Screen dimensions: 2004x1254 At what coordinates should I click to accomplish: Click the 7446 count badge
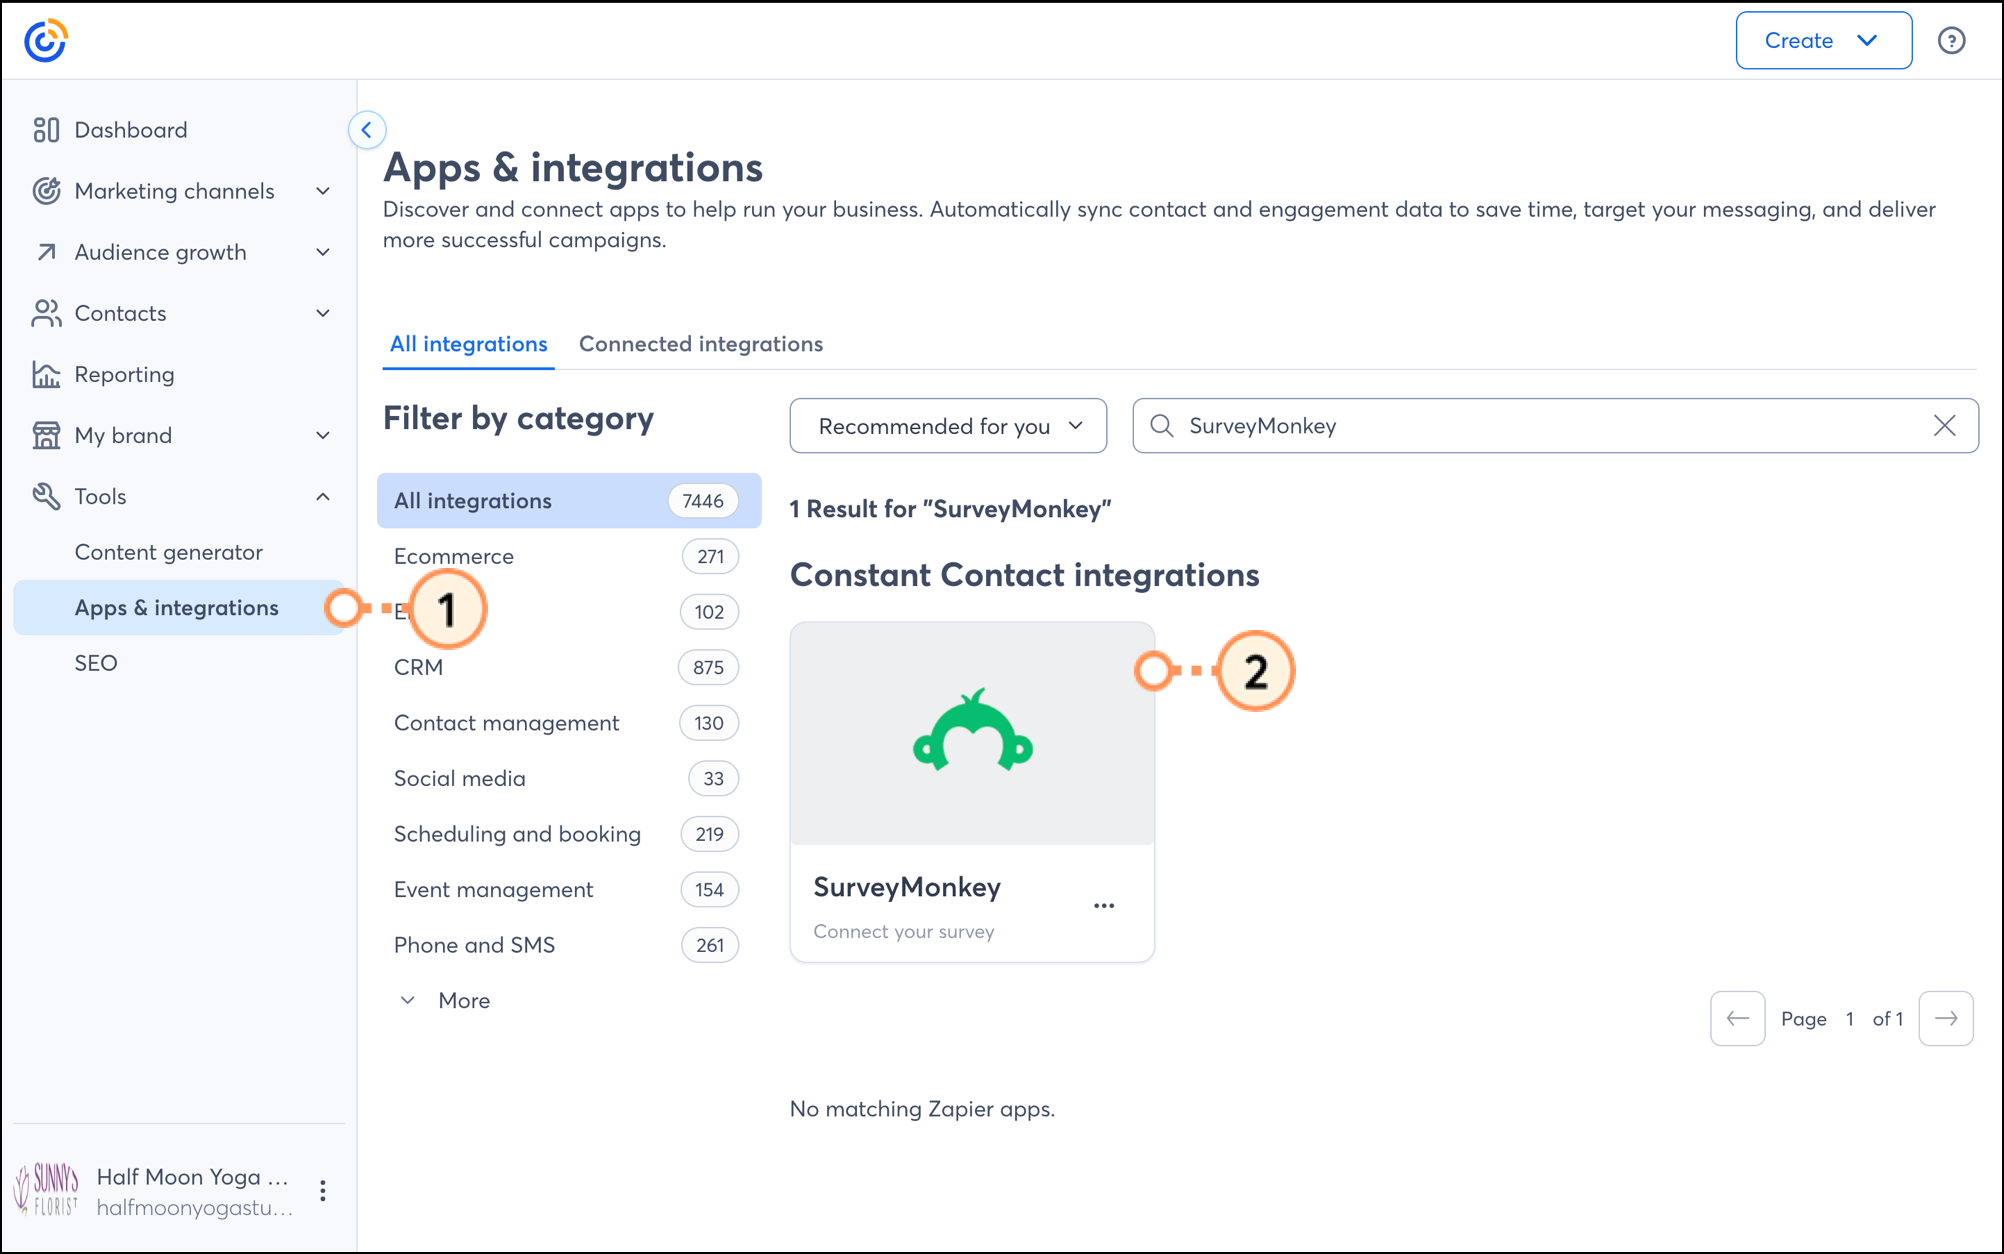click(703, 501)
